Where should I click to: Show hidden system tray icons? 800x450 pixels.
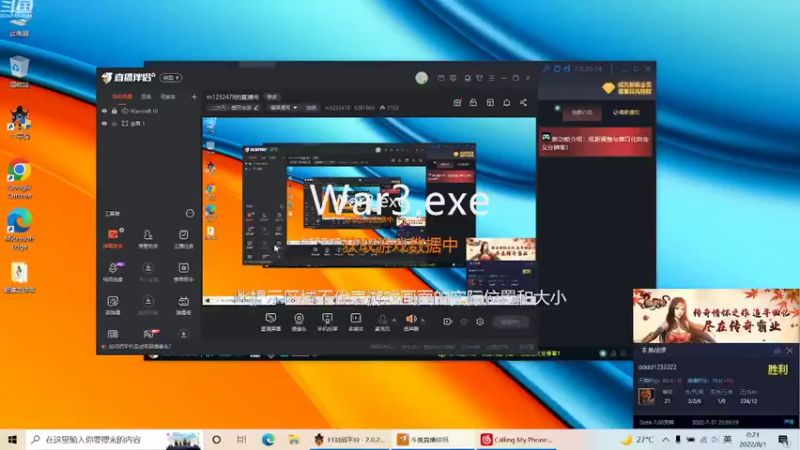pos(666,439)
